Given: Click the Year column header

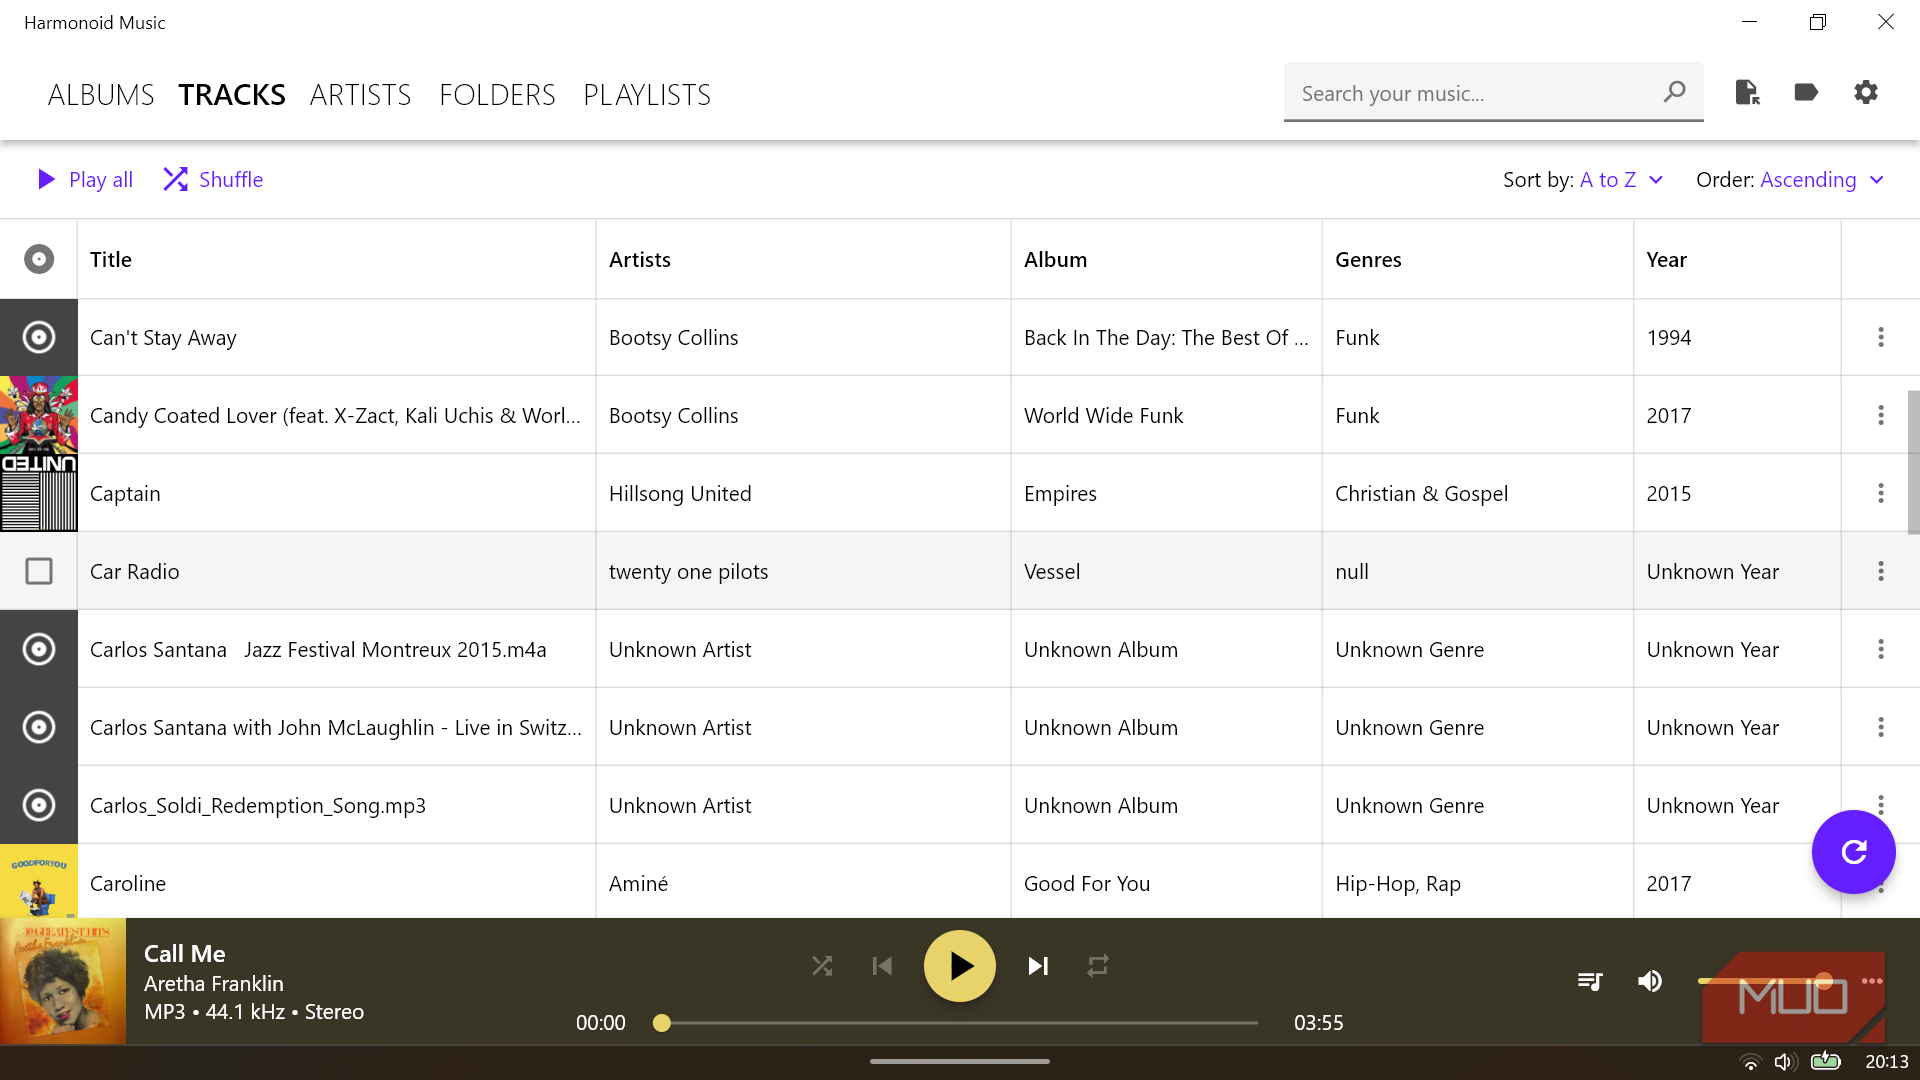Looking at the screenshot, I should click(1737, 260).
